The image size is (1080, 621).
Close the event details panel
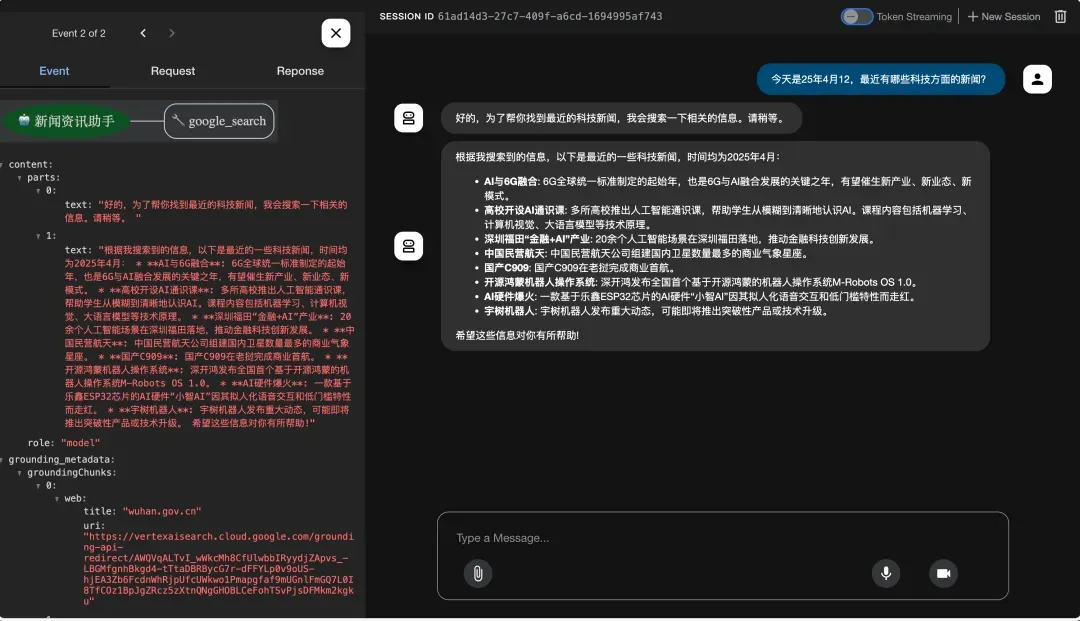tap(335, 33)
